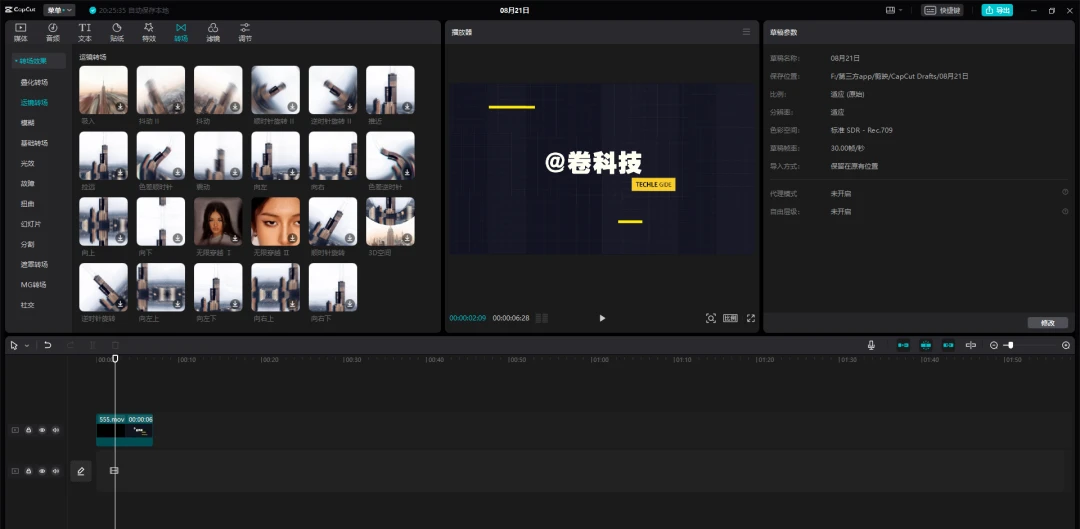Expand the selection tool dropdown arrow
Screen dimensions: 1080x529
point(27,346)
